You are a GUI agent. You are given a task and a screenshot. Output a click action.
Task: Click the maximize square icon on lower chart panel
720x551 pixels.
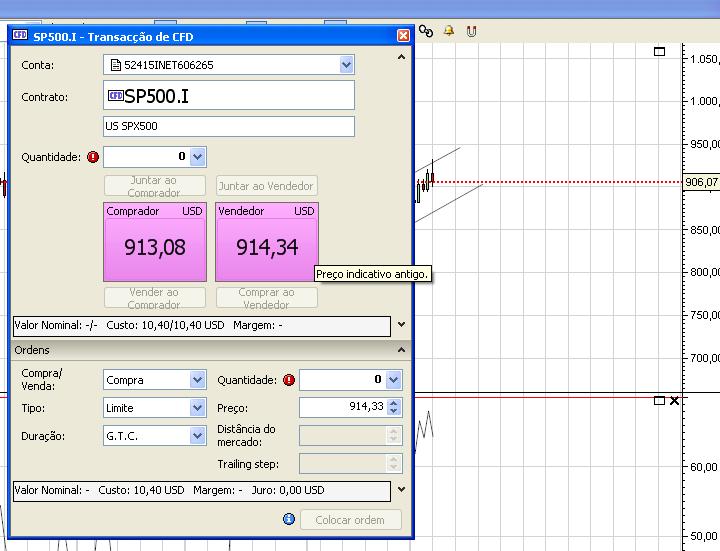[659, 401]
